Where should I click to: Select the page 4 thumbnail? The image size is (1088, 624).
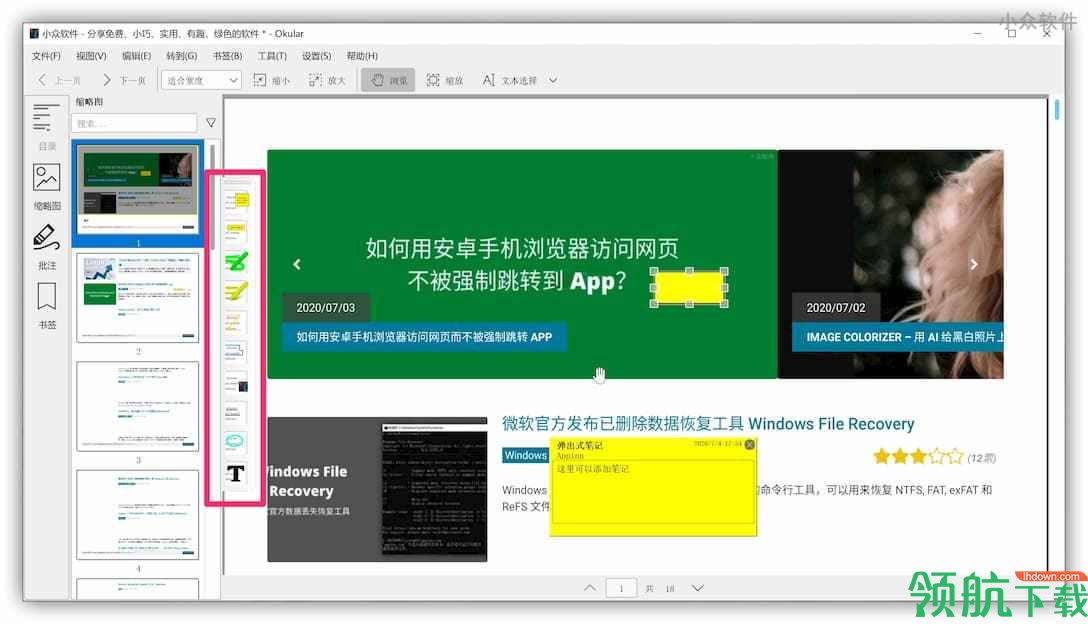(x=137, y=515)
